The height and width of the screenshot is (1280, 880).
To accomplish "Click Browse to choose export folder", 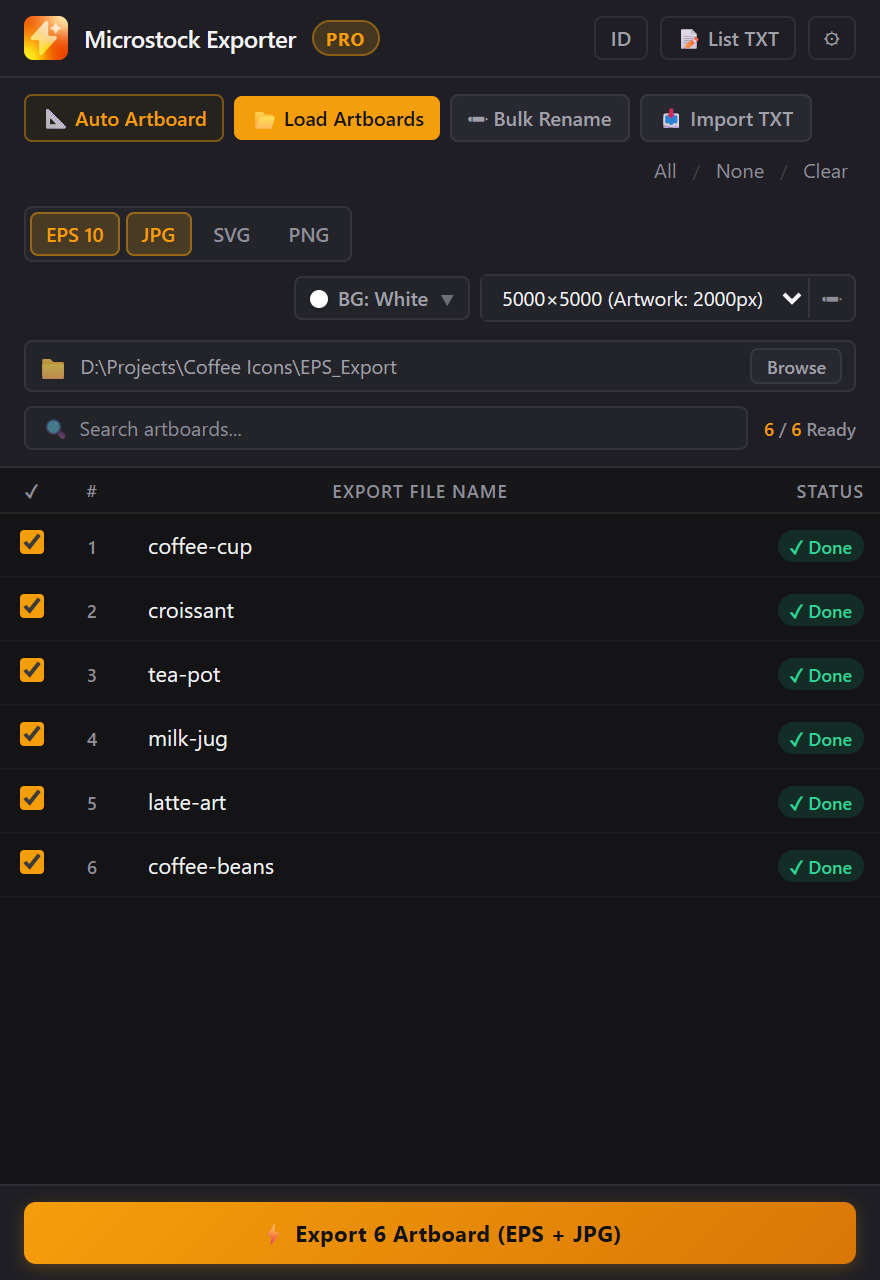I will (x=796, y=368).
